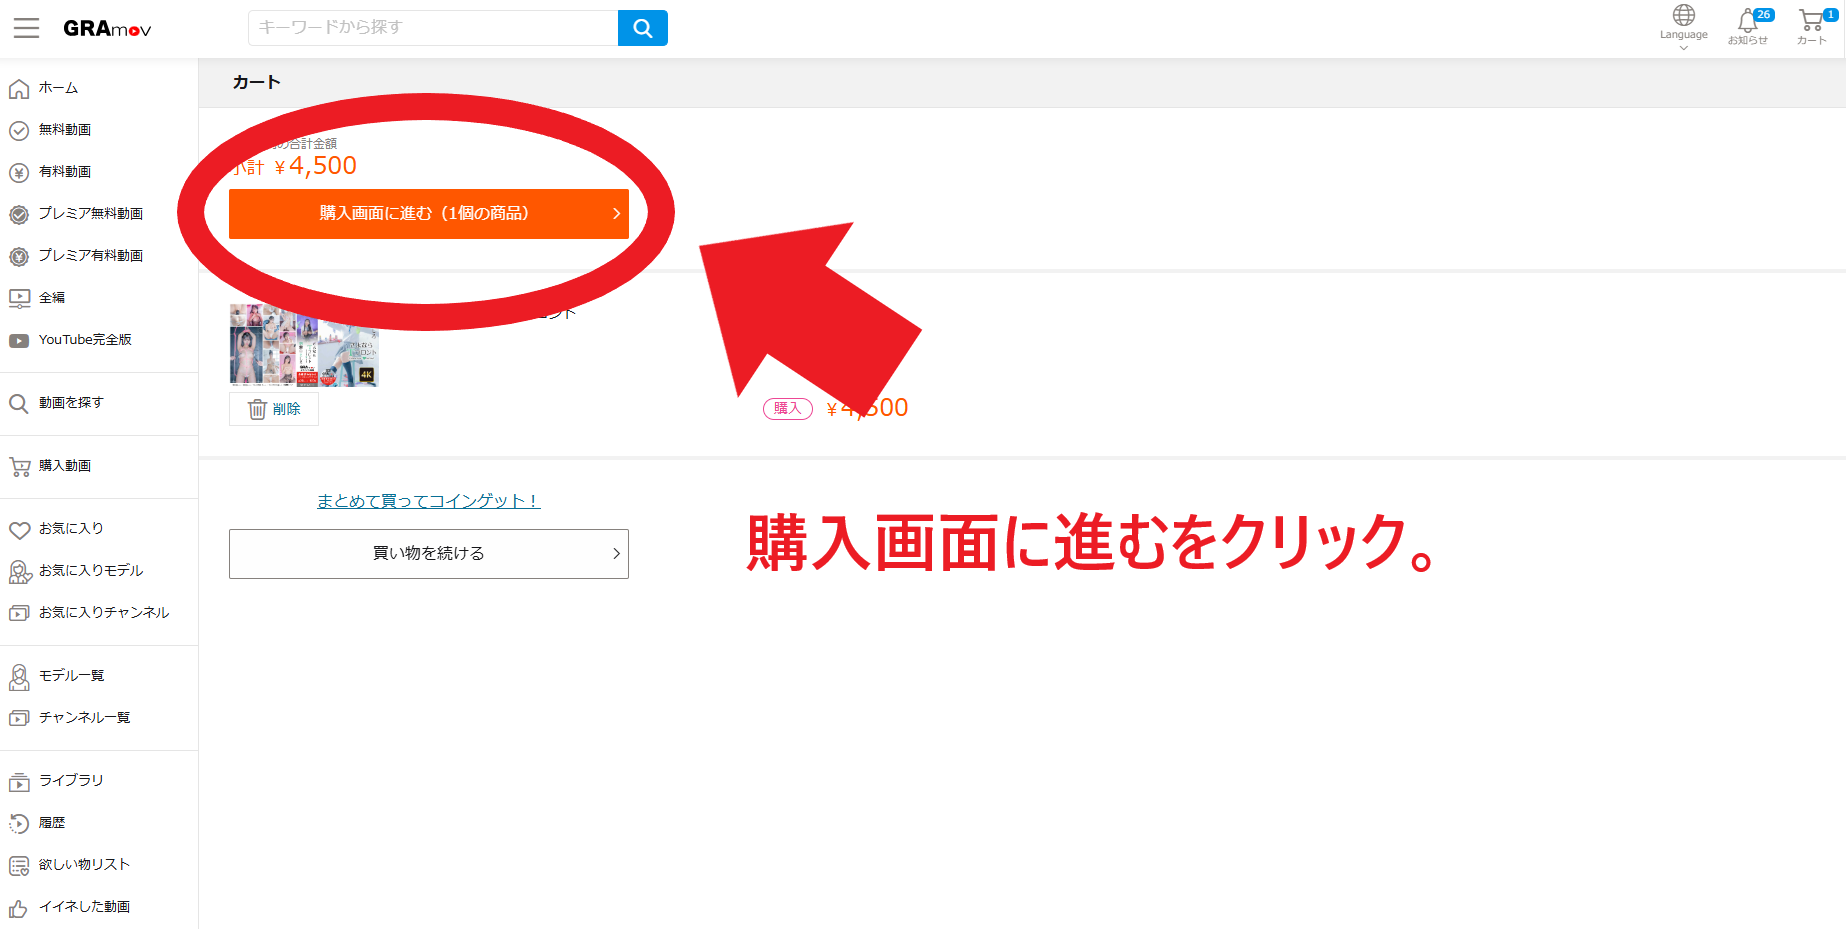Open the Language globe selector

[x=1684, y=27]
